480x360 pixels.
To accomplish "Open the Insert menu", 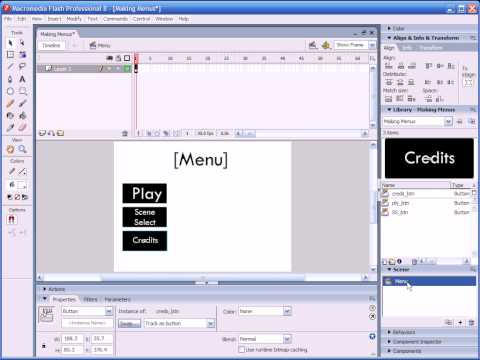I will (x=54, y=19).
